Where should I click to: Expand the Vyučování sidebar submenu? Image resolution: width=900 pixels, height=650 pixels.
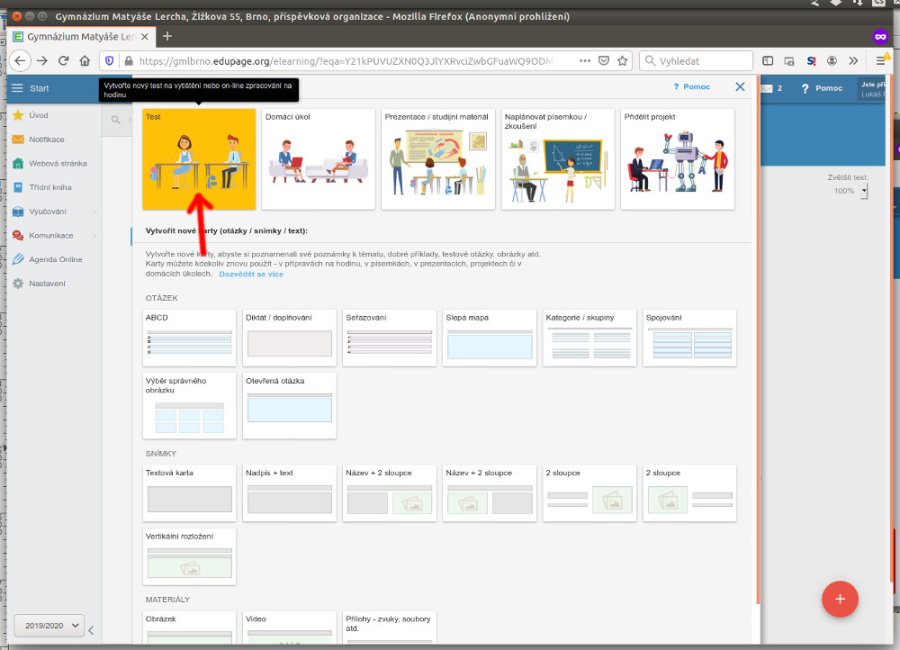(x=94, y=211)
